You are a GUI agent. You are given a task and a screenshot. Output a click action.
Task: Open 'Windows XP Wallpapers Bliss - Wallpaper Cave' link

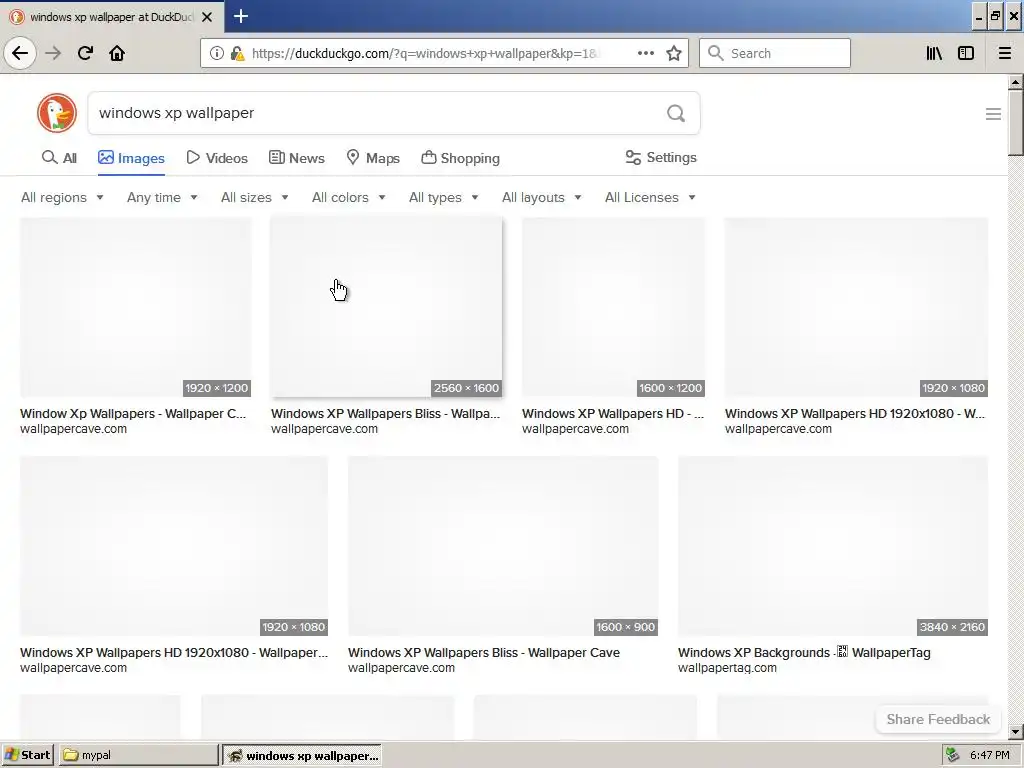[x=484, y=652]
